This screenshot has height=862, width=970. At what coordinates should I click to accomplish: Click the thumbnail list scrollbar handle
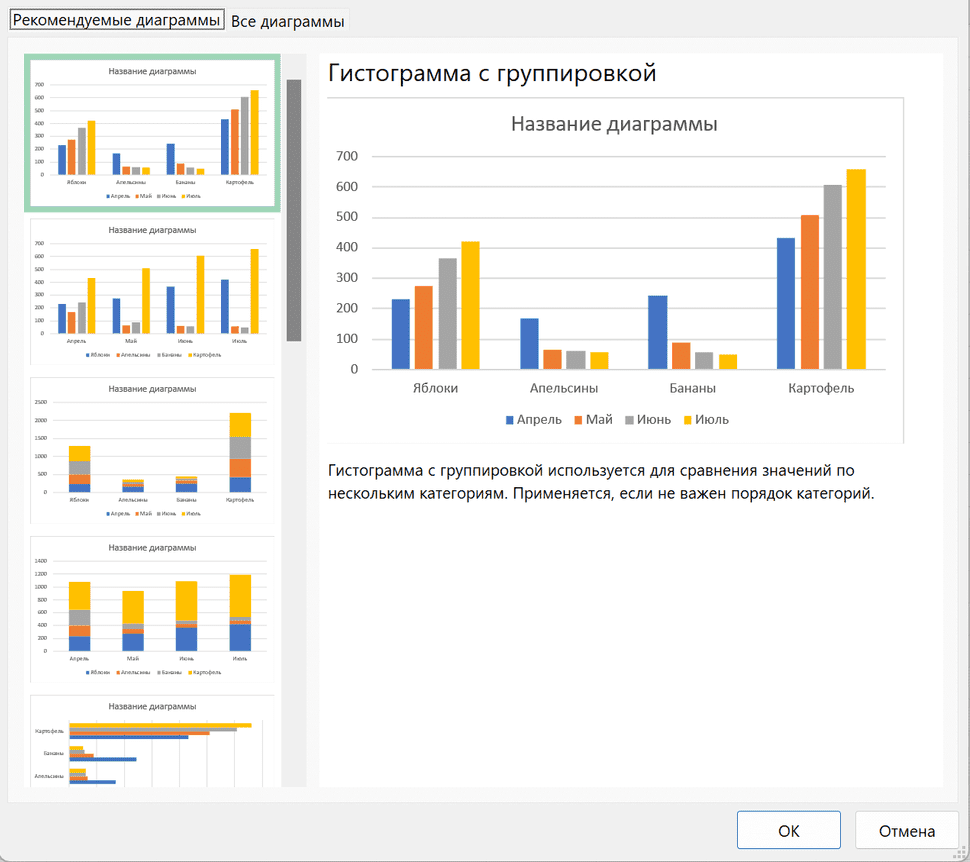coord(294,210)
